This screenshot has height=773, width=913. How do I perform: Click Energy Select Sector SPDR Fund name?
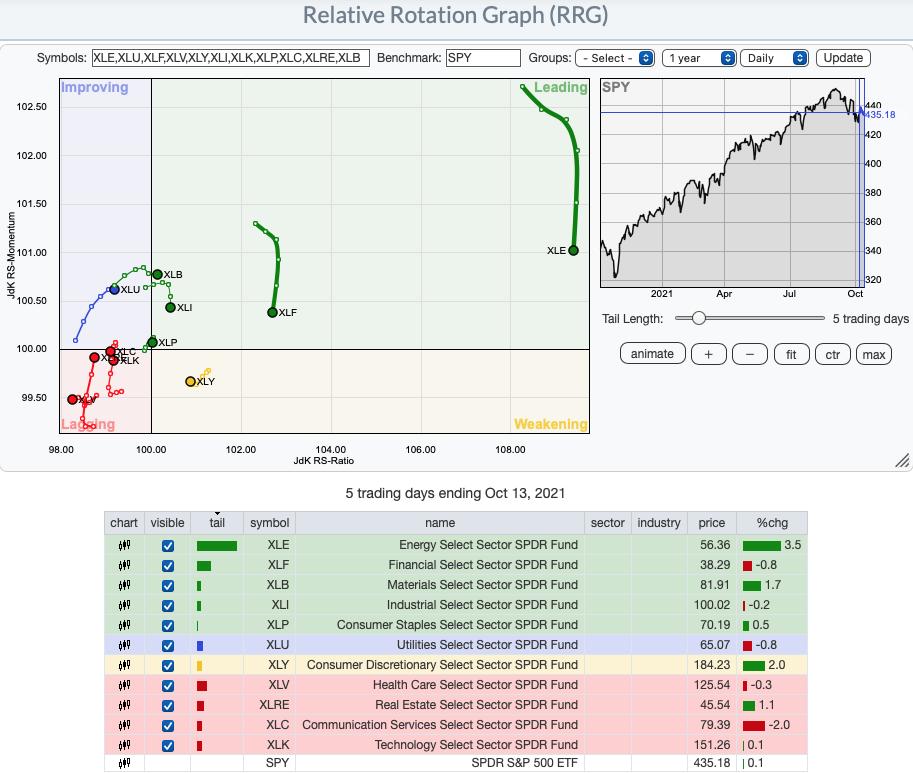[x=489, y=545]
